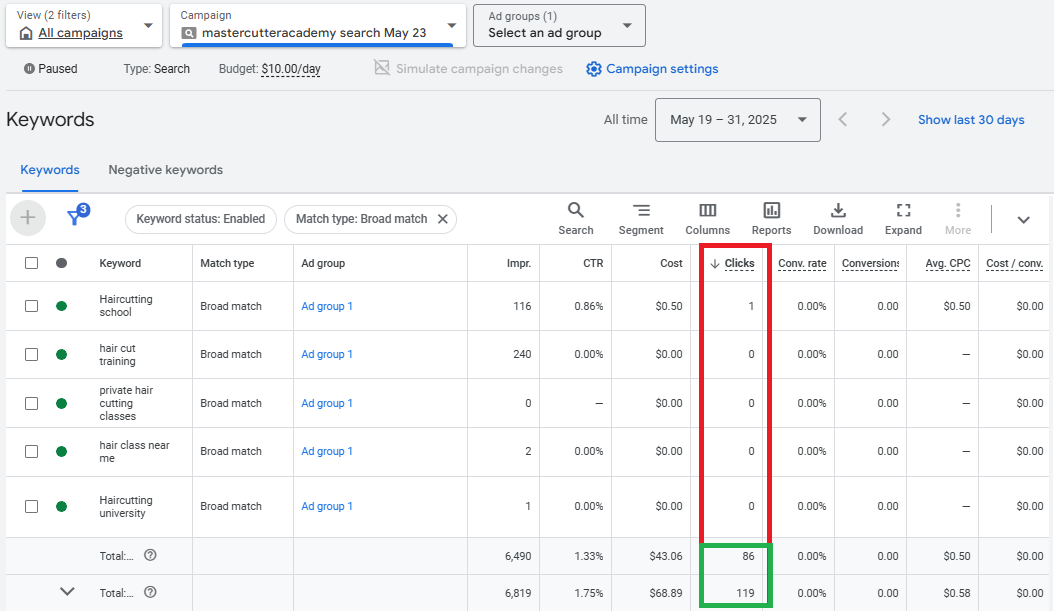Toggle the select-all header checkbox
This screenshot has height=611, width=1054.
click(x=32, y=263)
